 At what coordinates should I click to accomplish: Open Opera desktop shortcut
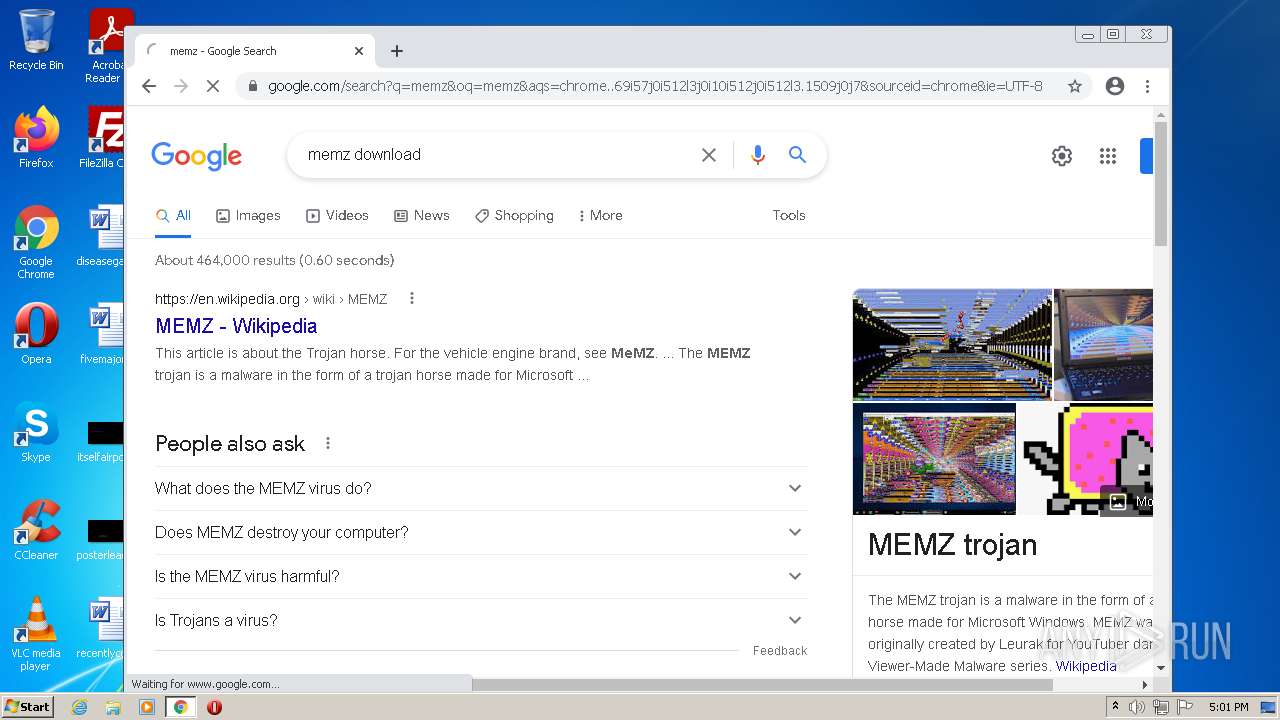36,333
